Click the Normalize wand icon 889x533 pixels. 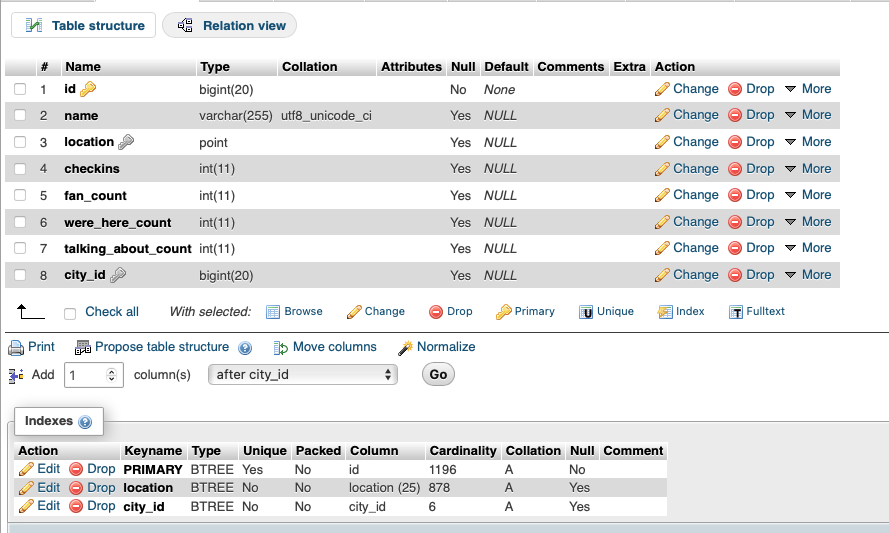tap(405, 348)
